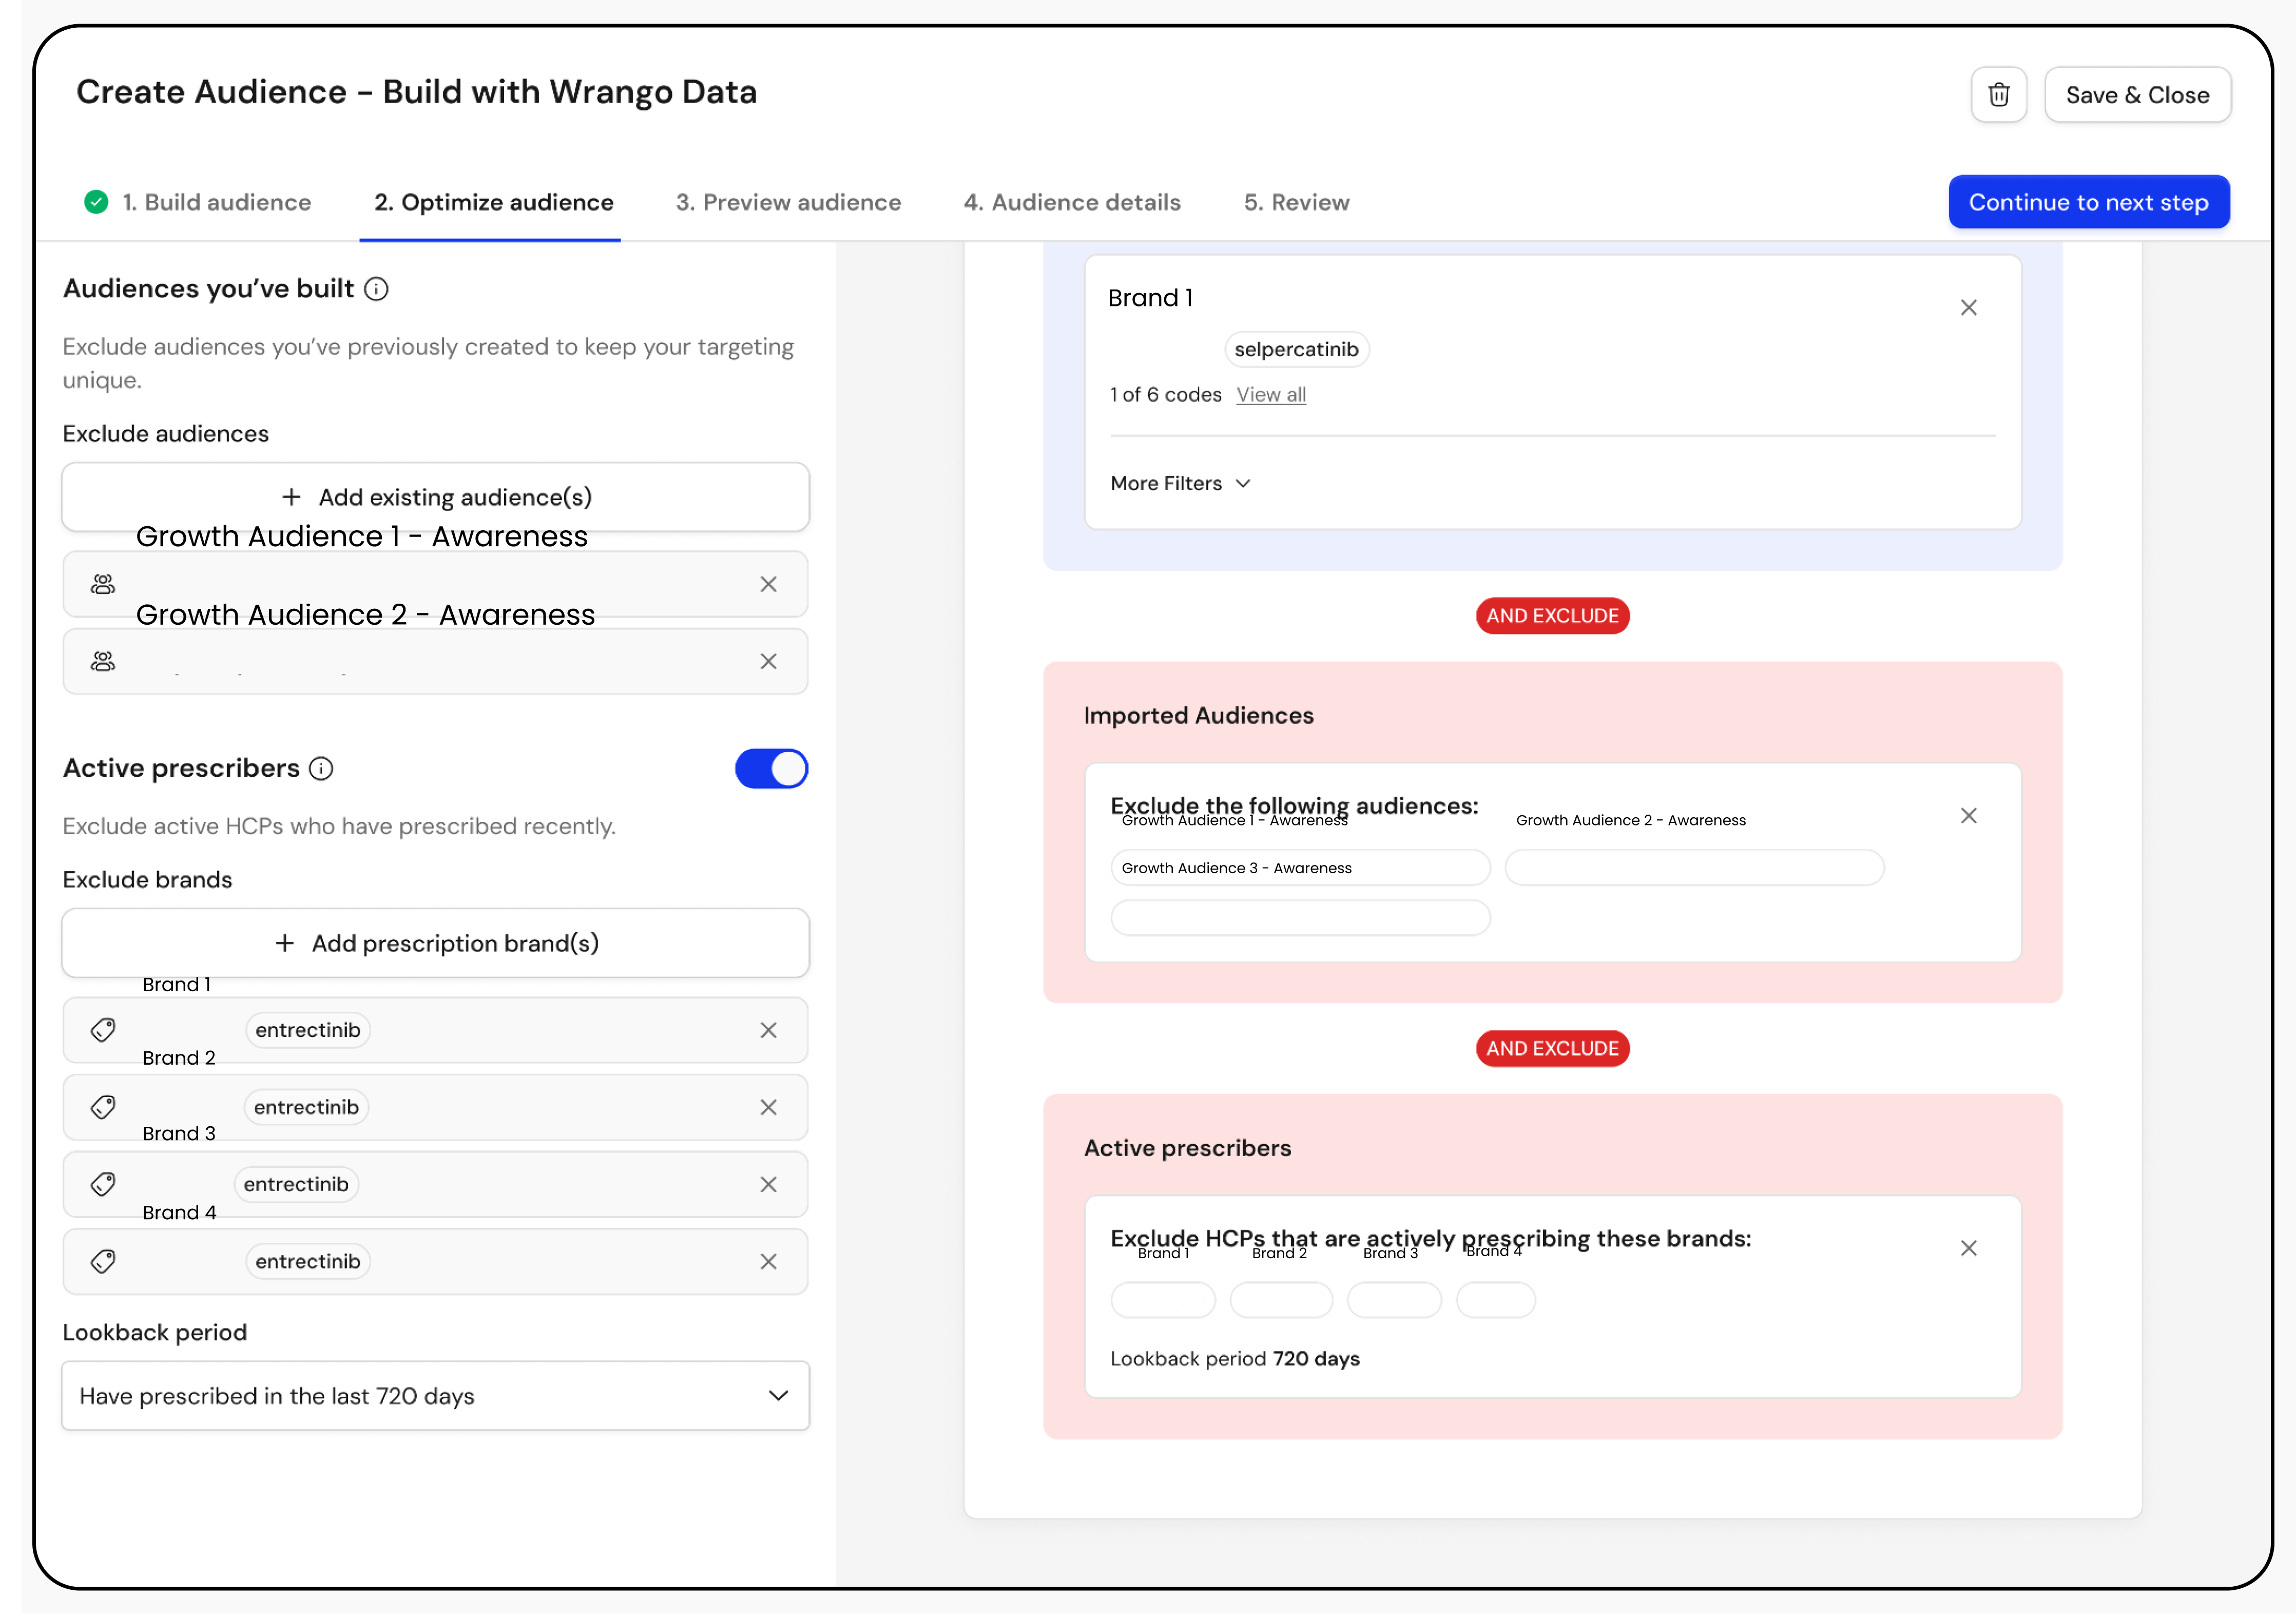The image size is (2296, 1617).
Task: Click info icon beside Audiences you've built
Action: [376, 289]
